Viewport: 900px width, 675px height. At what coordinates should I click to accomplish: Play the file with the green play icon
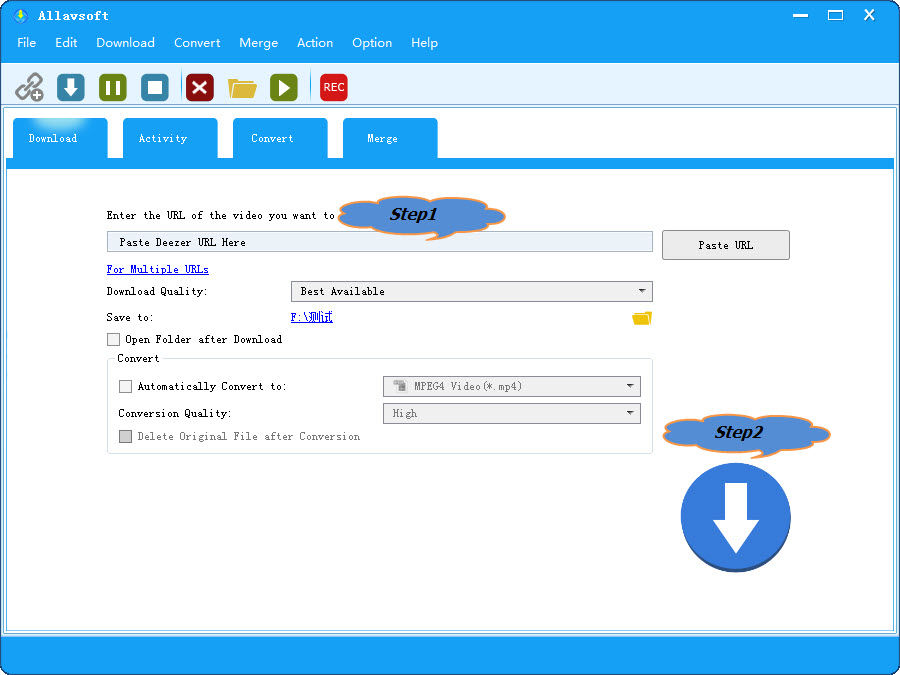[x=284, y=87]
